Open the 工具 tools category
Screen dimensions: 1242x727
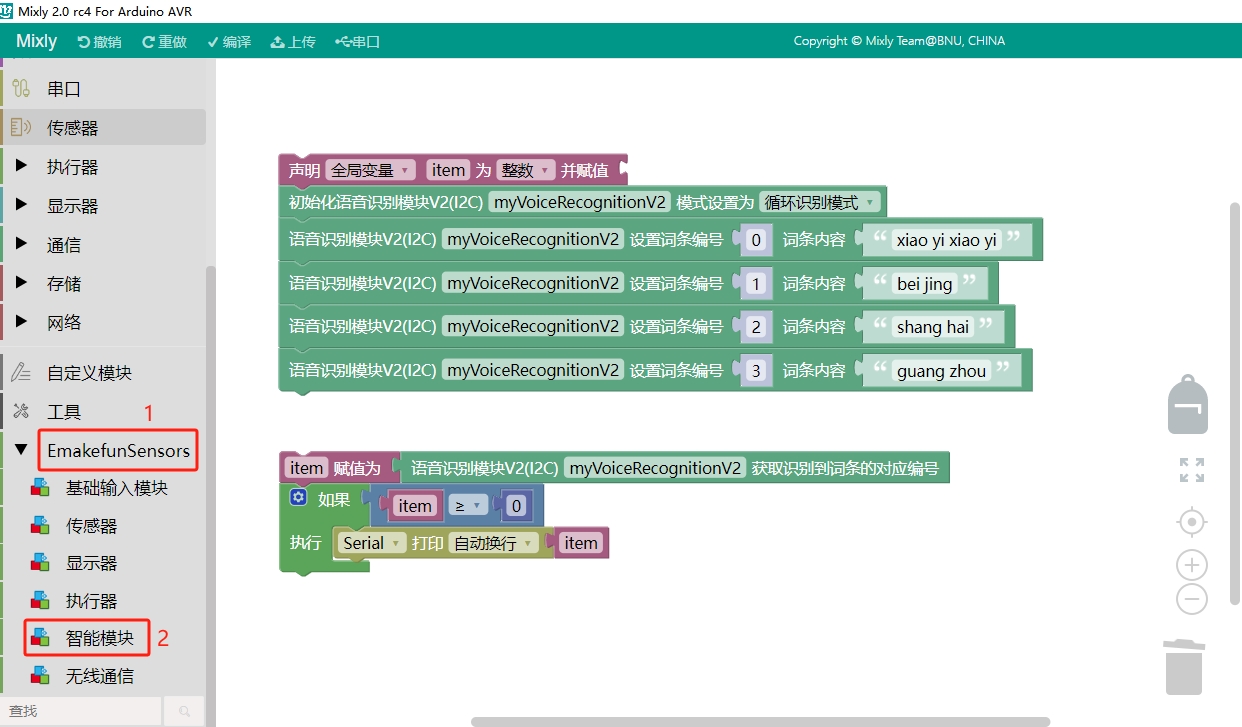click(x=103, y=412)
